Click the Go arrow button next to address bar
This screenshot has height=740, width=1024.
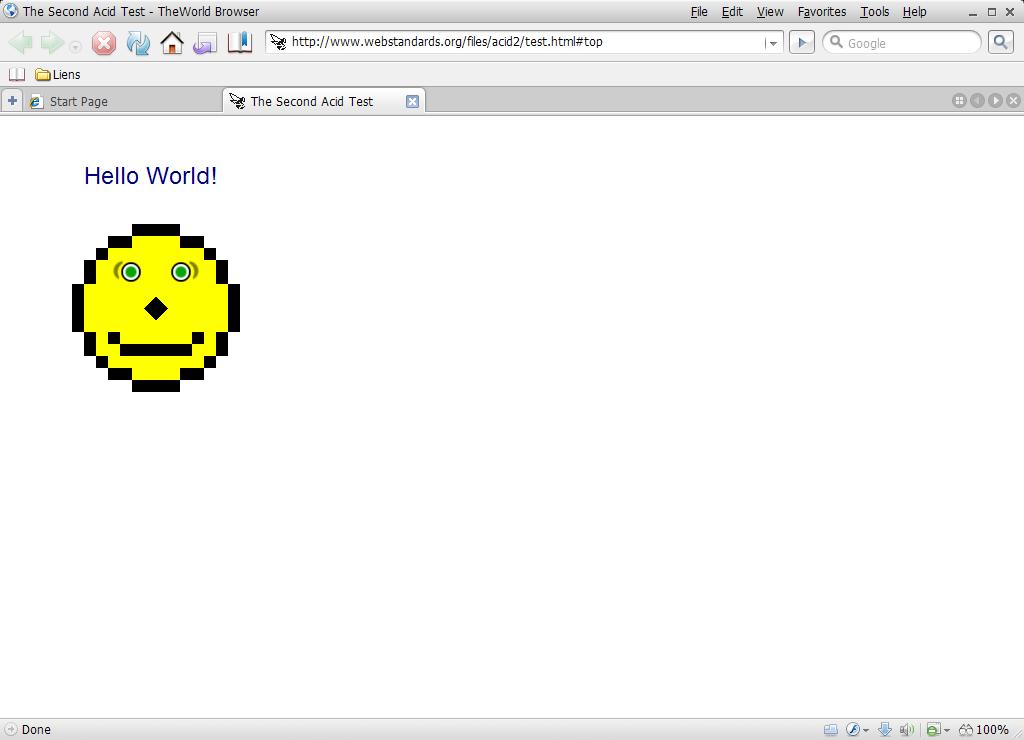(x=802, y=43)
